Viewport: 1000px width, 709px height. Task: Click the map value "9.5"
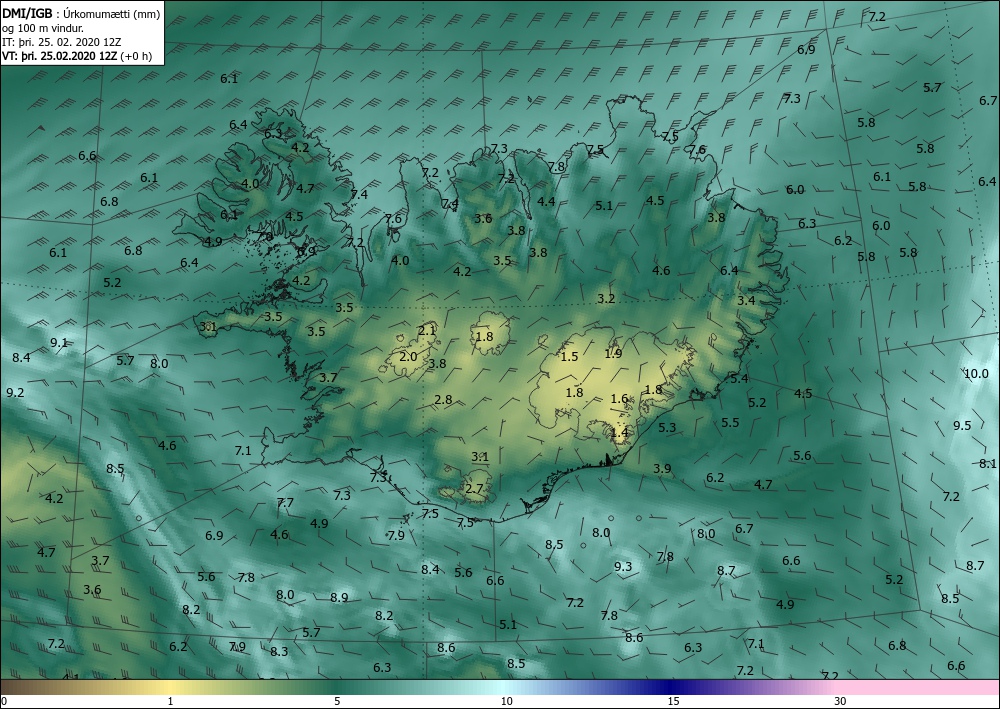pyautogui.click(x=962, y=425)
